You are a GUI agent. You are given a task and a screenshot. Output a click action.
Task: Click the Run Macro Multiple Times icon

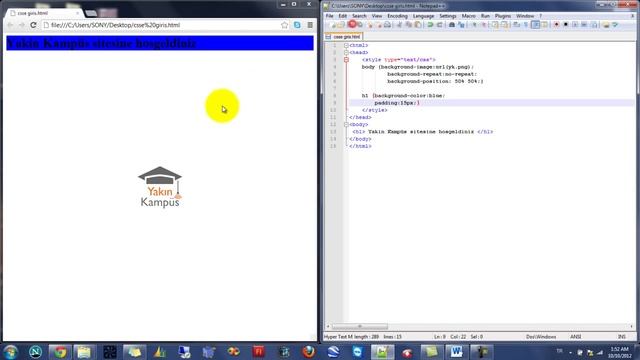tap(584, 25)
